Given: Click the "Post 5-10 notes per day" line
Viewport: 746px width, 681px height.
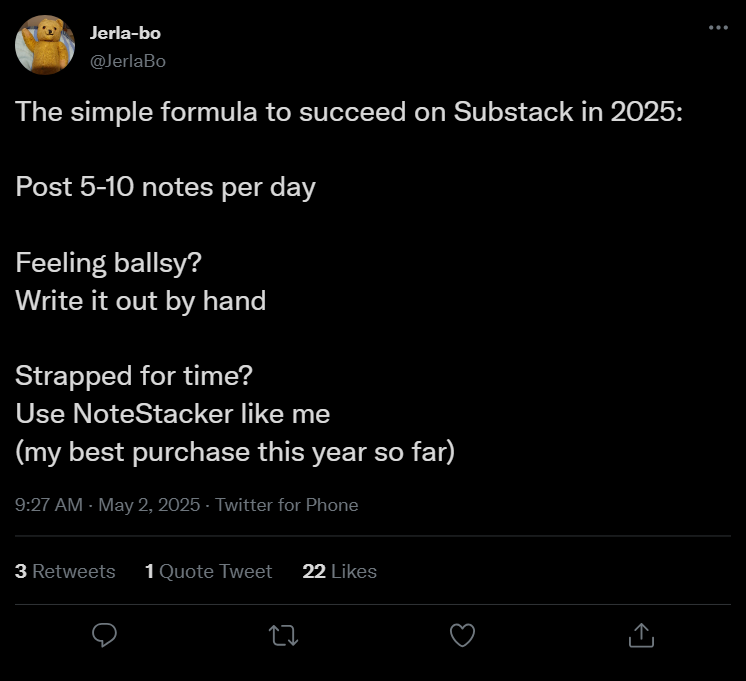Looking at the screenshot, I should click(x=165, y=187).
